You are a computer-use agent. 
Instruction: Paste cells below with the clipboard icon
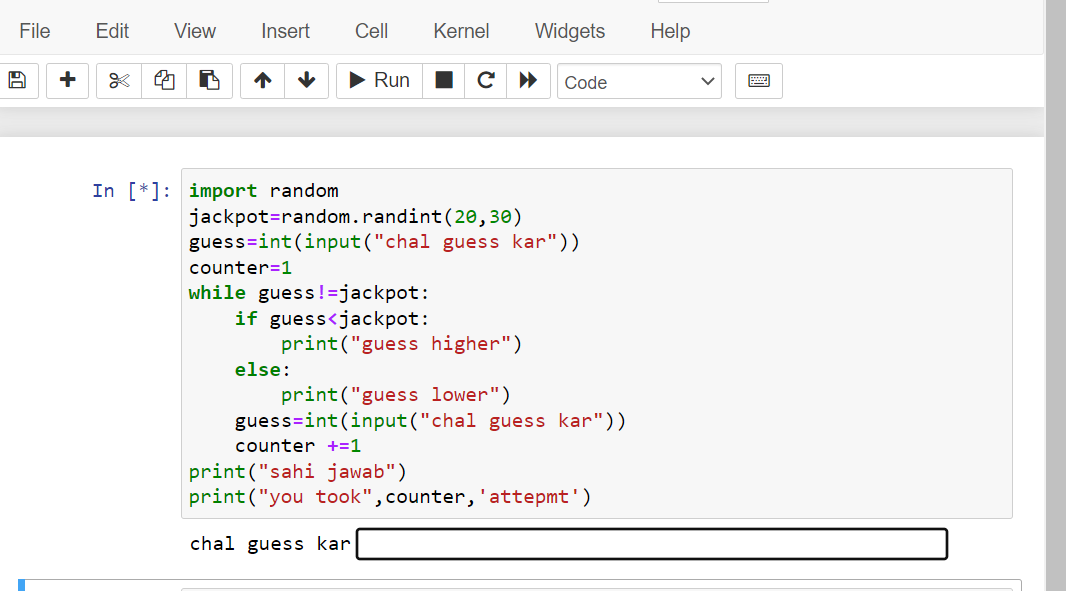coord(209,81)
